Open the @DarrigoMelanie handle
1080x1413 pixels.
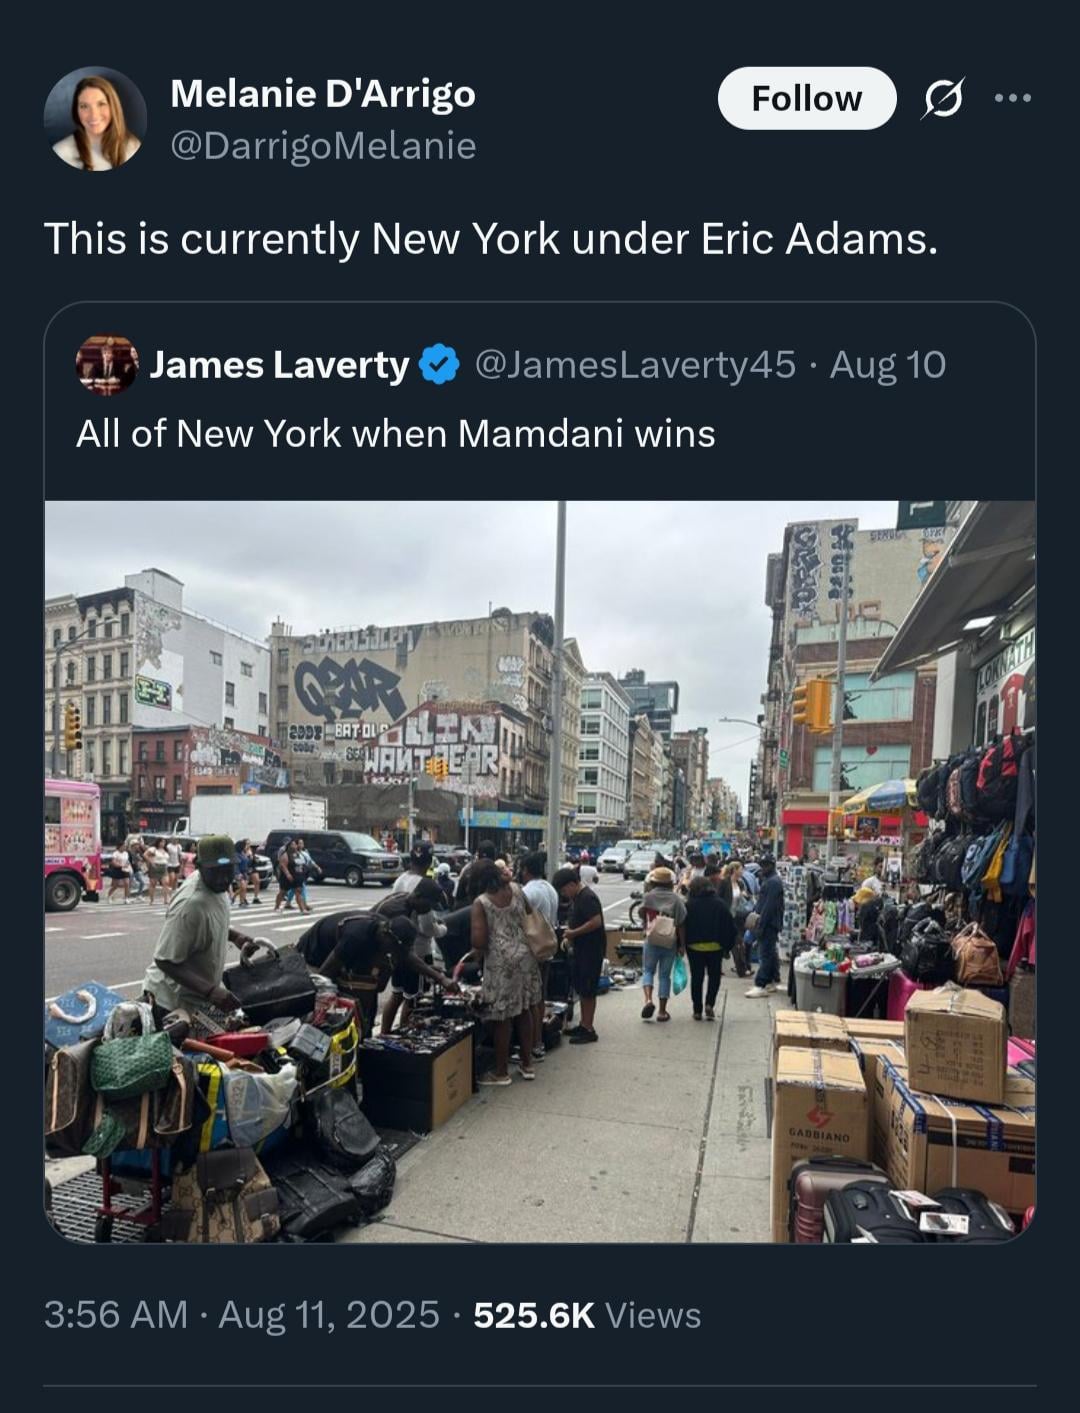[x=323, y=146]
